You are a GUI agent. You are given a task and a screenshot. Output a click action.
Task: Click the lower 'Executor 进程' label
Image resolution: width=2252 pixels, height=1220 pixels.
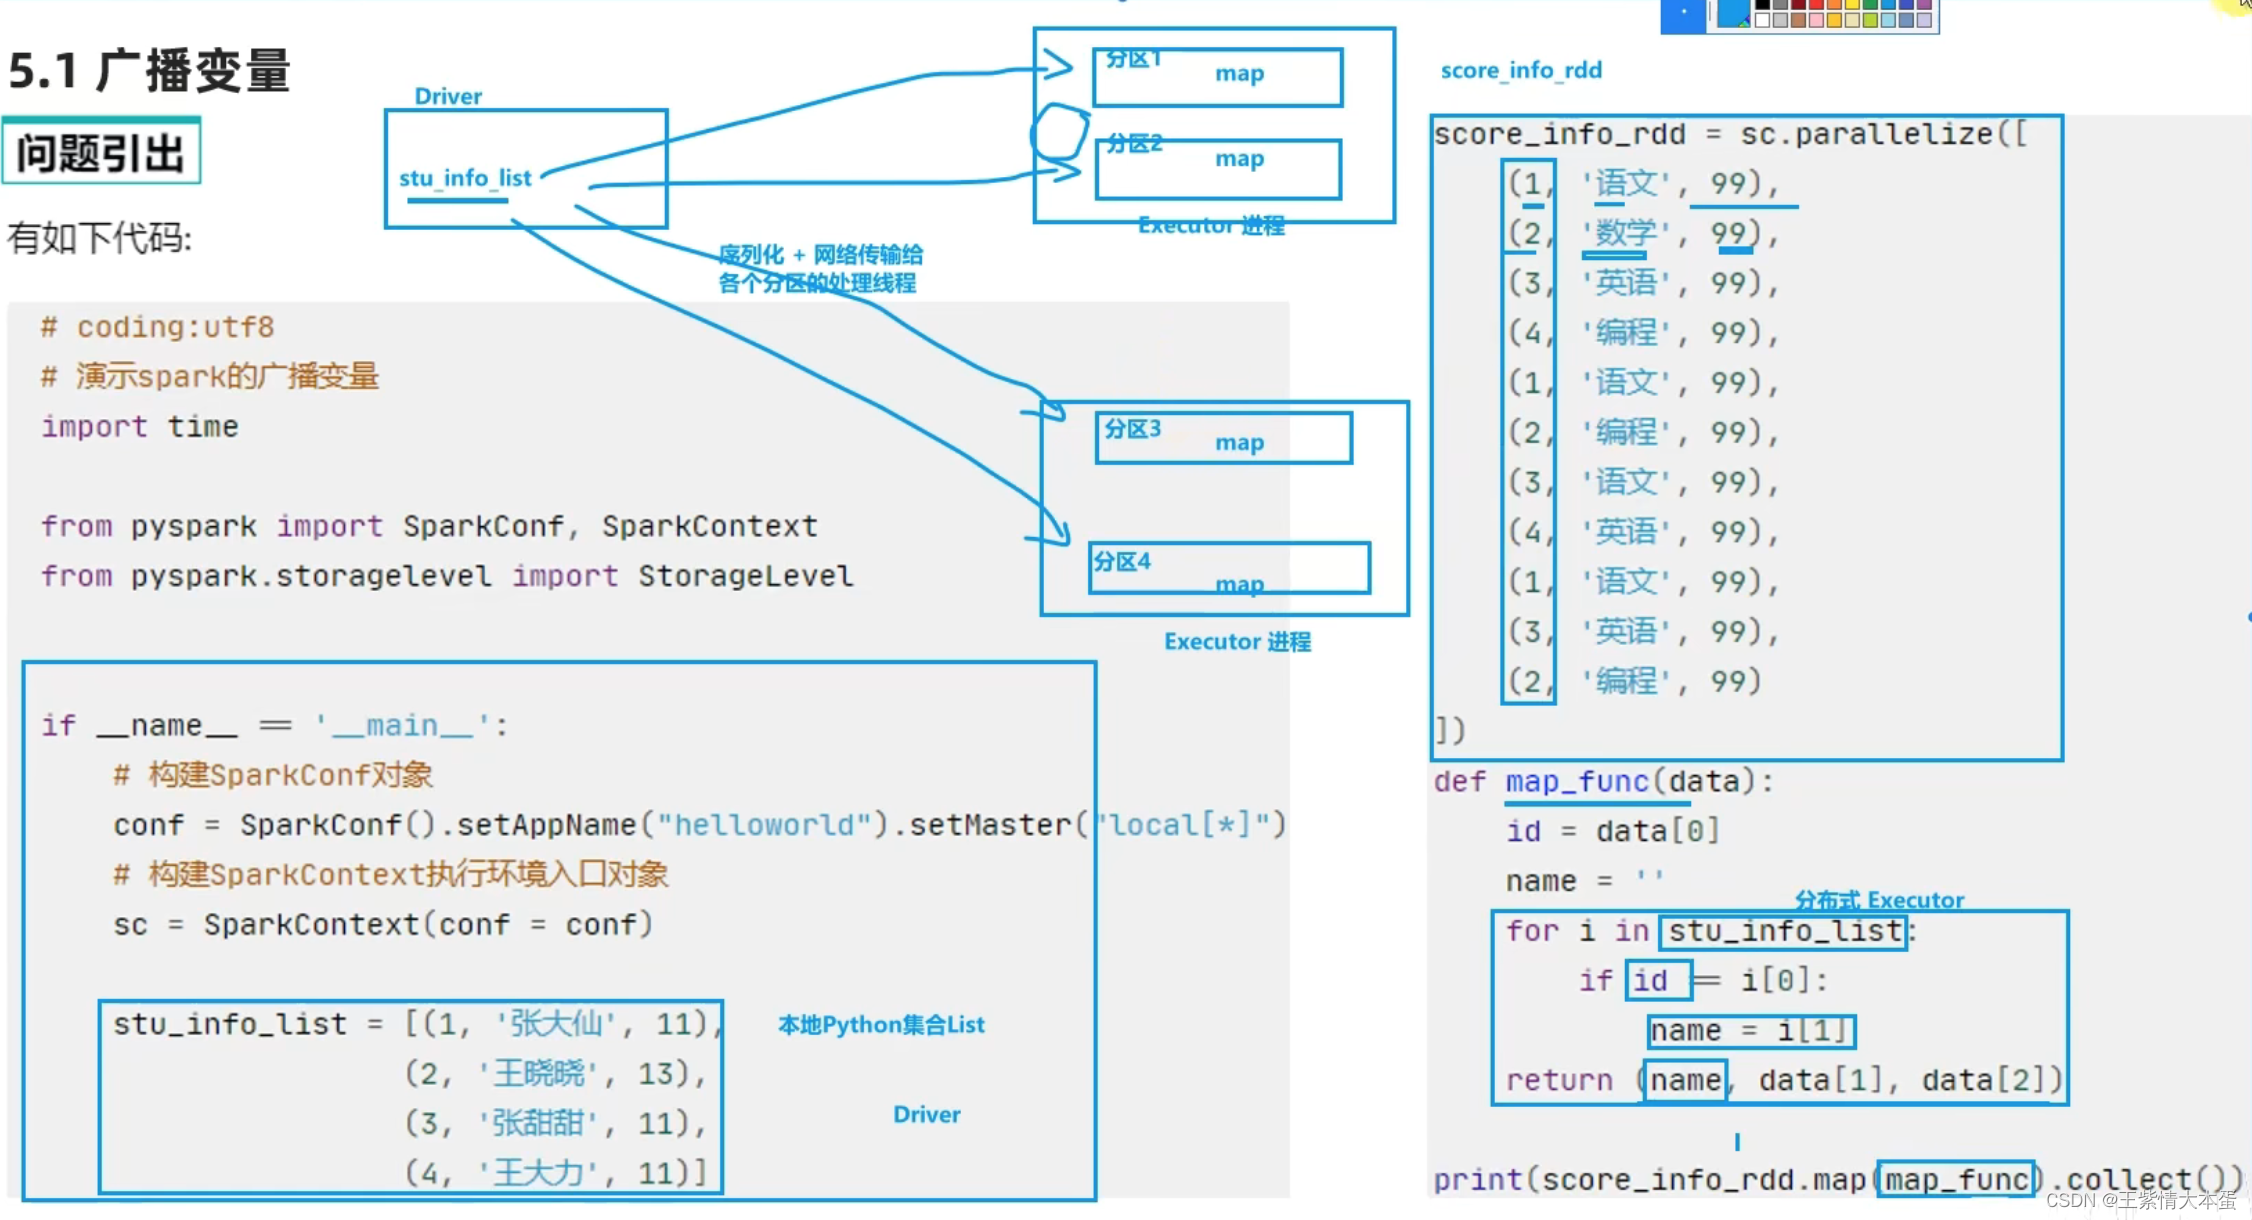point(1237,641)
